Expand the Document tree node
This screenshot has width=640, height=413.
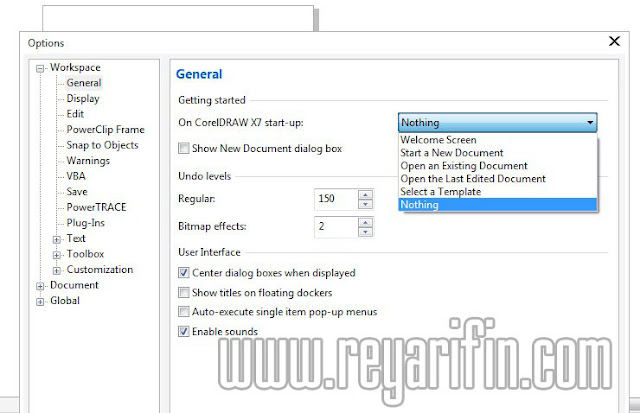(40, 286)
